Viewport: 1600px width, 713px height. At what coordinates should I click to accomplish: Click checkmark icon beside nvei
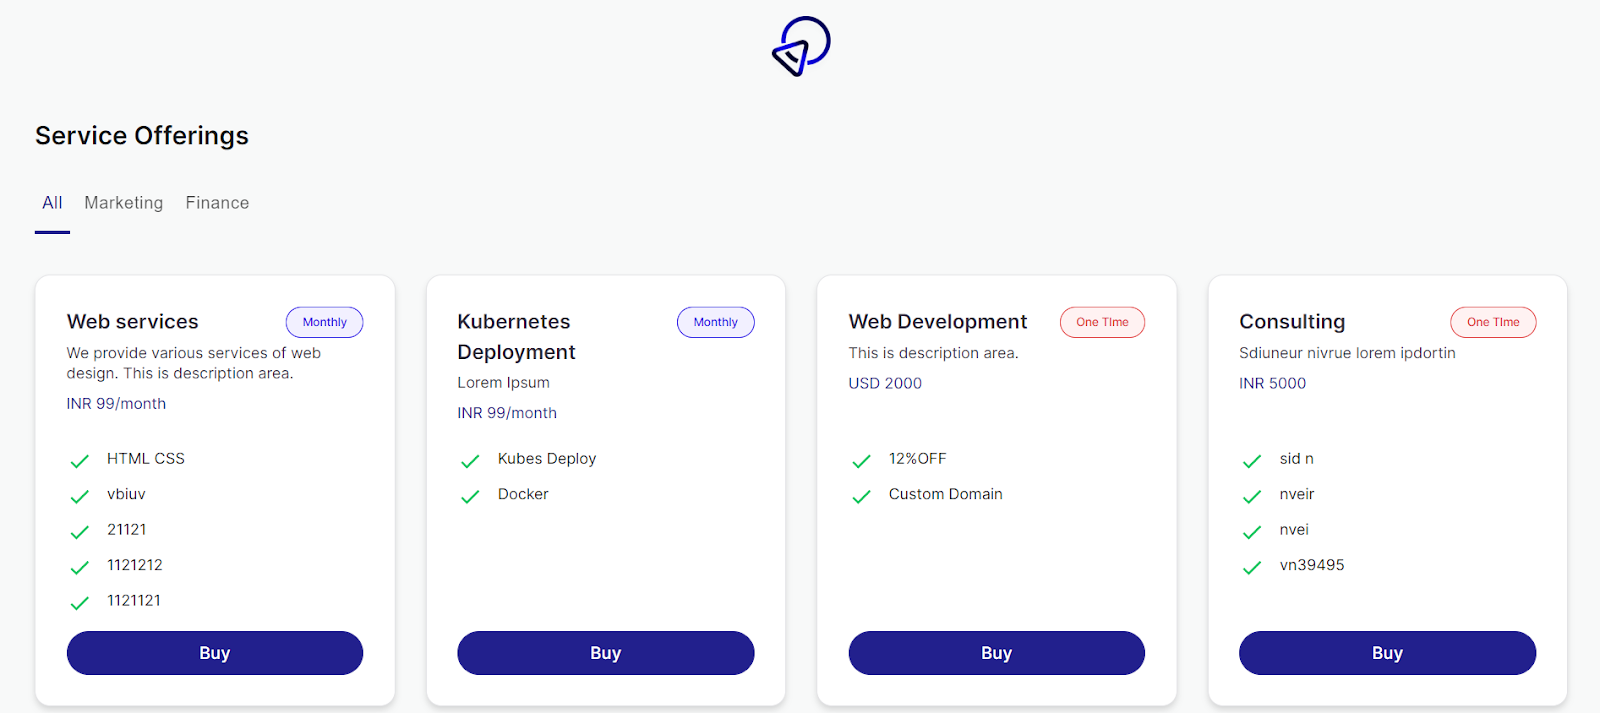(x=1252, y=532)
